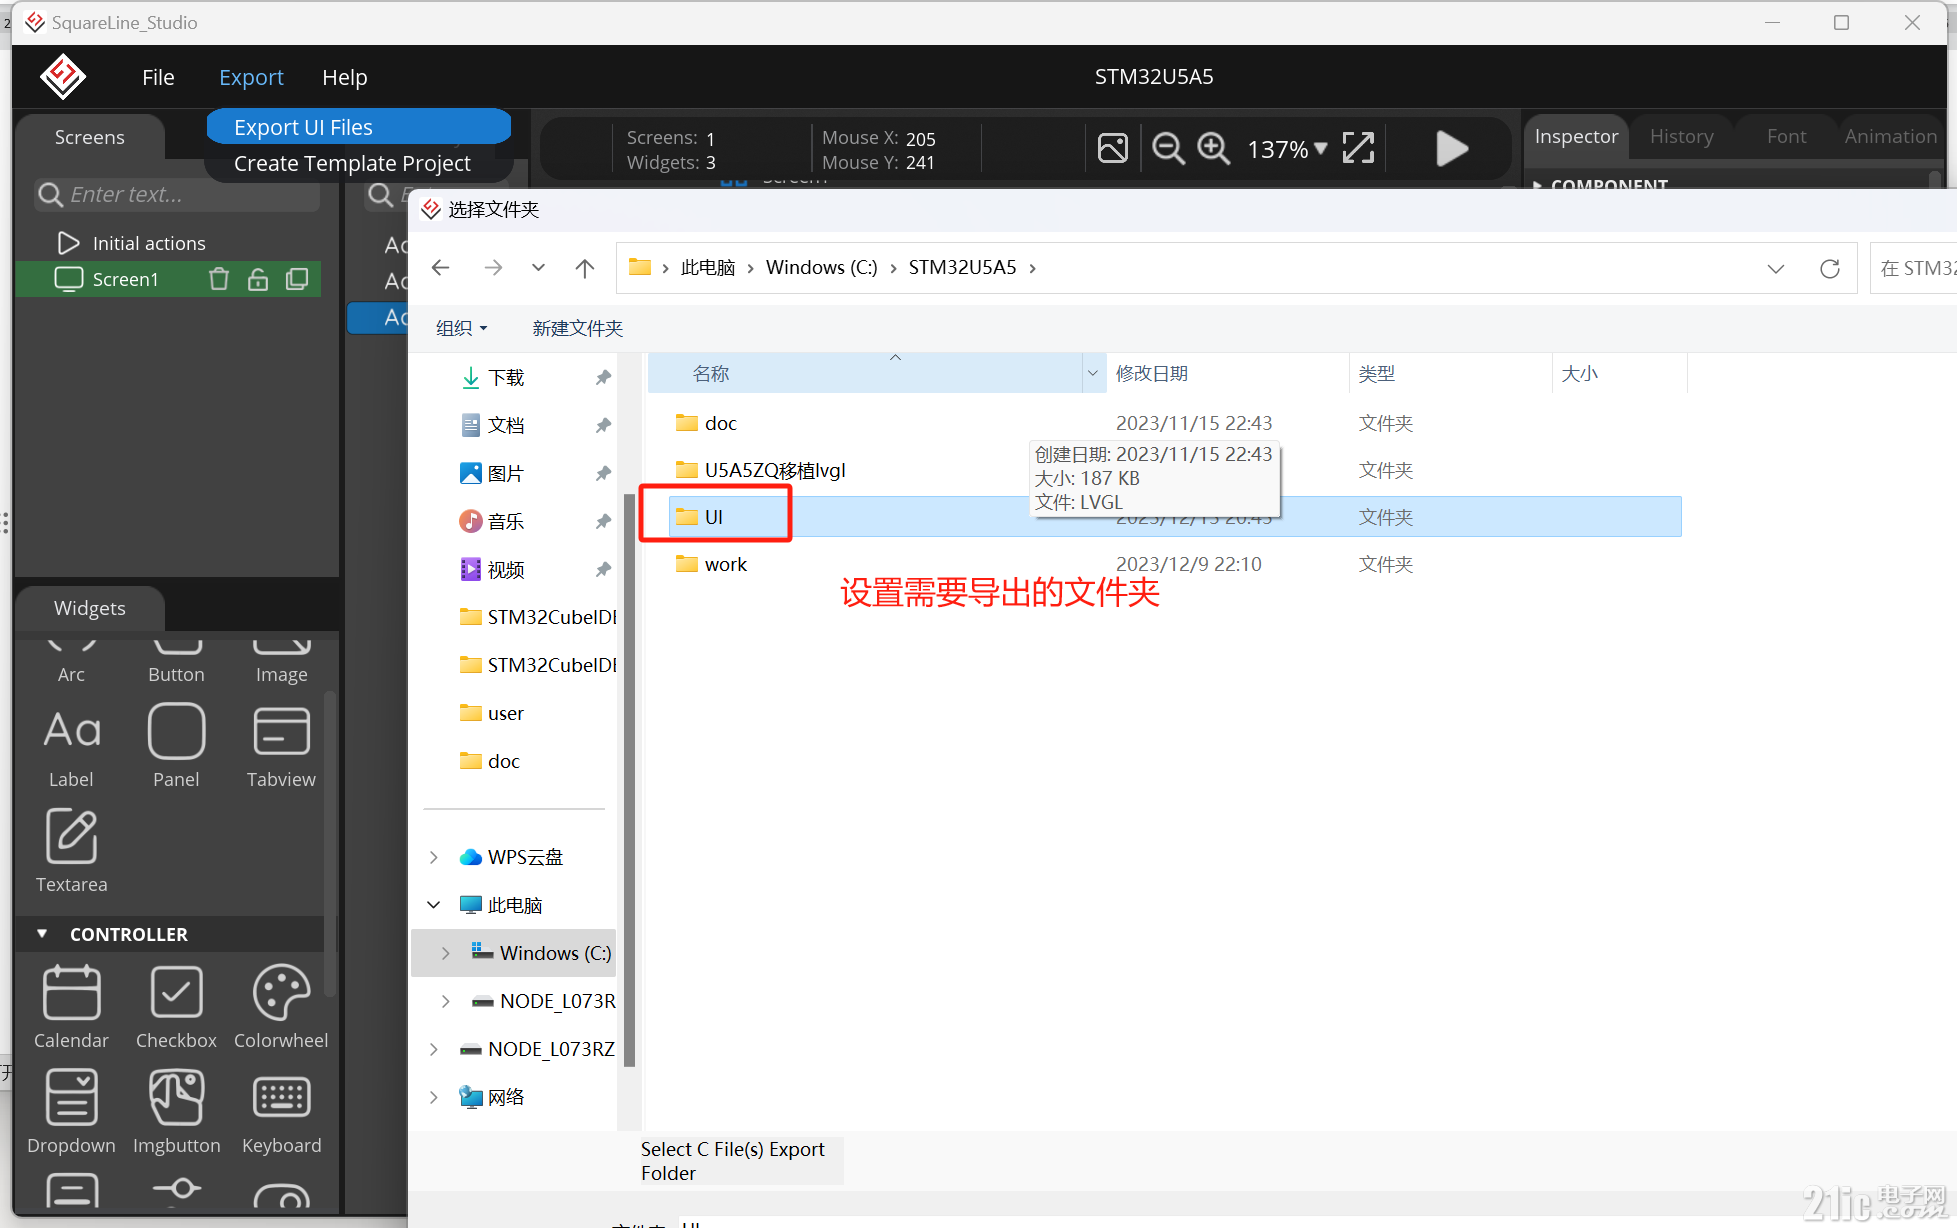The height and width of the screenshot is (1228, 1957).
Task: Refresh the folder view
Action: tap(1830, 268)
